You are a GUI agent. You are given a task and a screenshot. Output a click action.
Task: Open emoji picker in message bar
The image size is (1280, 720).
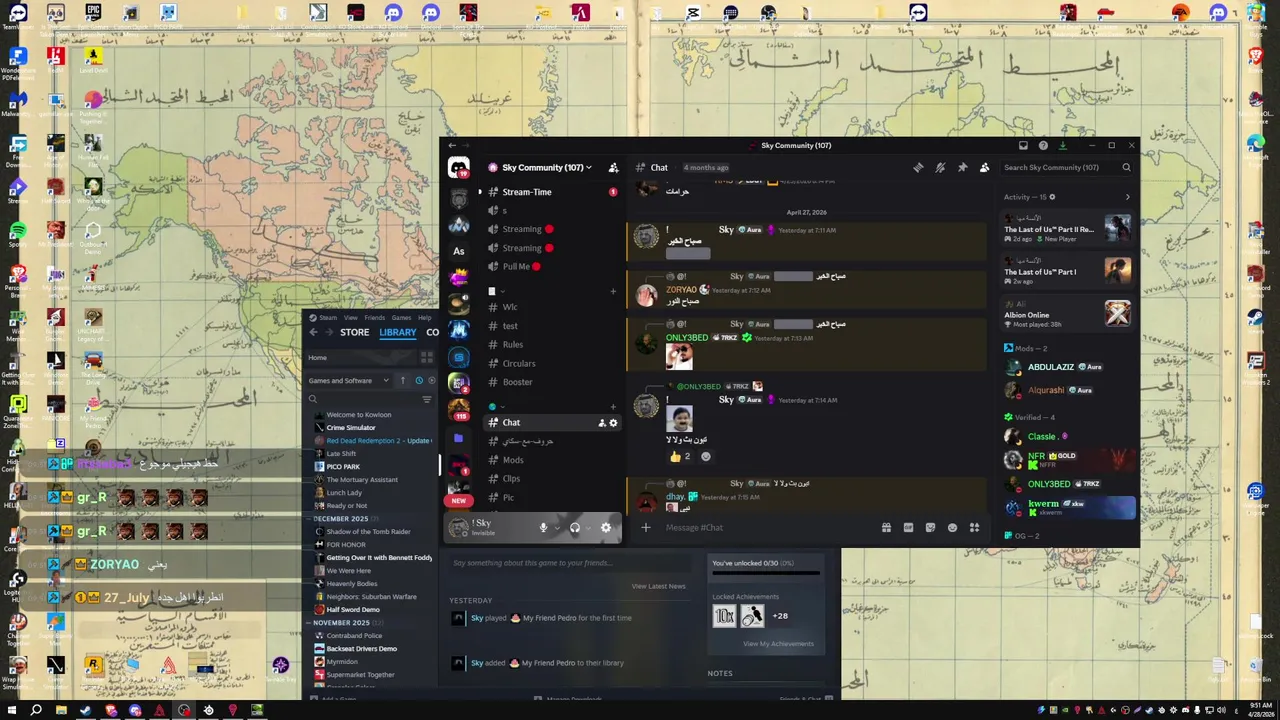point(952,528)
